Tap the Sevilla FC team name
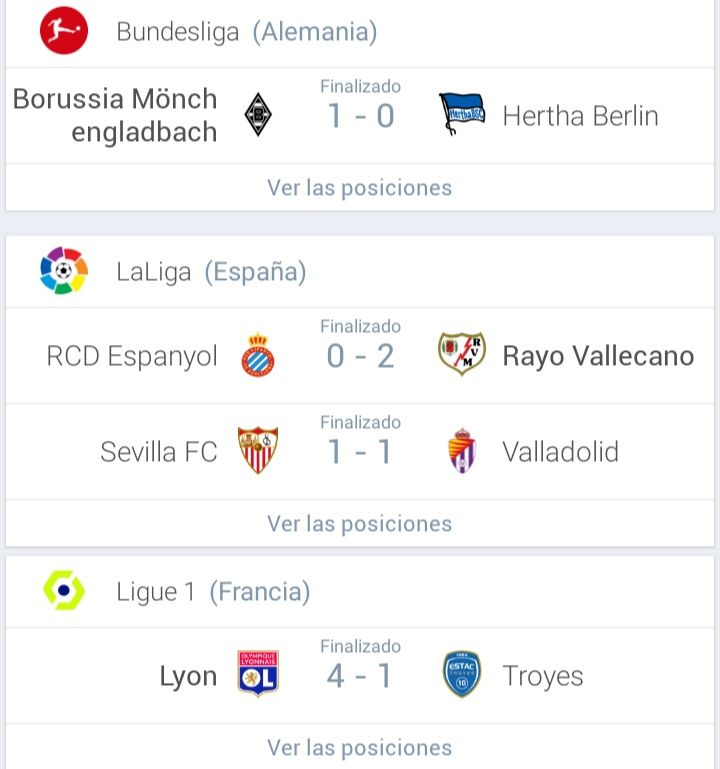Image resolution: width=720 pixels, height=769 pixels. click(158, 452)
